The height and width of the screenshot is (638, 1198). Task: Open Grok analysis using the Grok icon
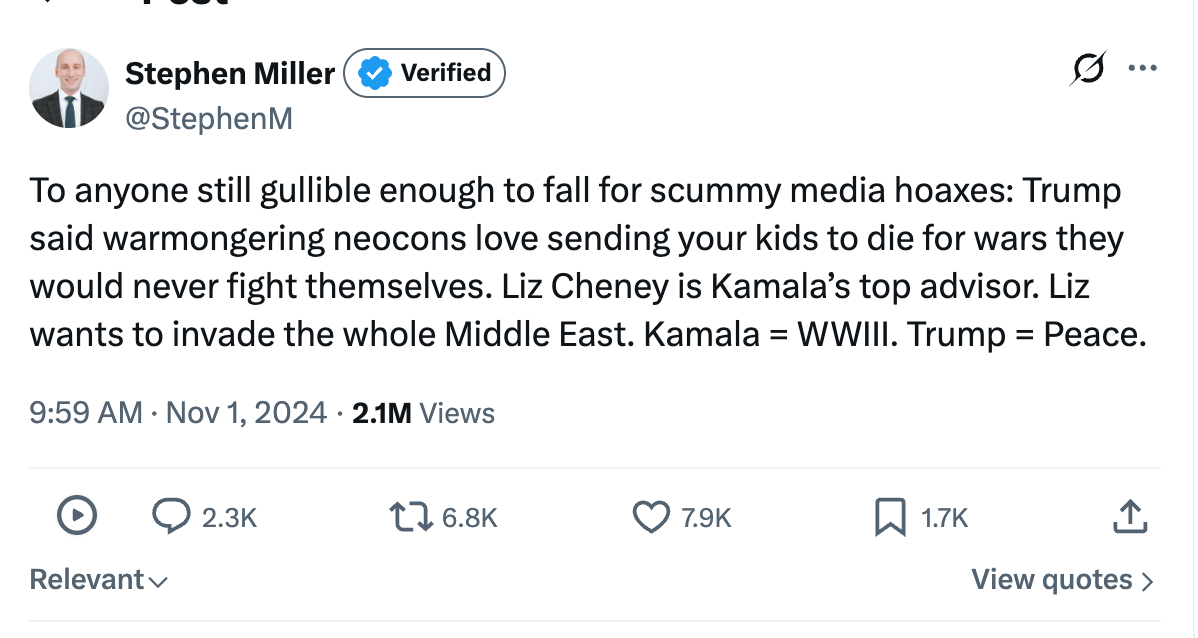(x=1089, y=68)
